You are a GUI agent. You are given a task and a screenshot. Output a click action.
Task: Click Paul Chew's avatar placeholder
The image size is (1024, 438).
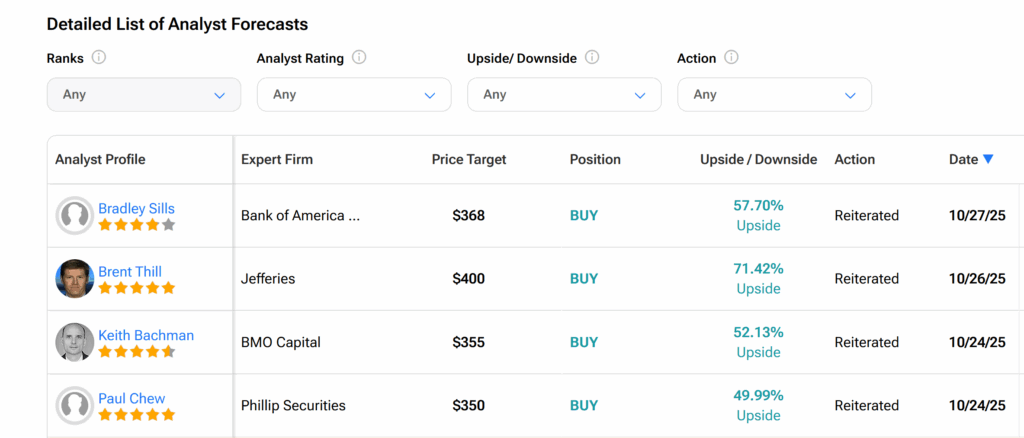pyautogui.click(x=74, y=406)
